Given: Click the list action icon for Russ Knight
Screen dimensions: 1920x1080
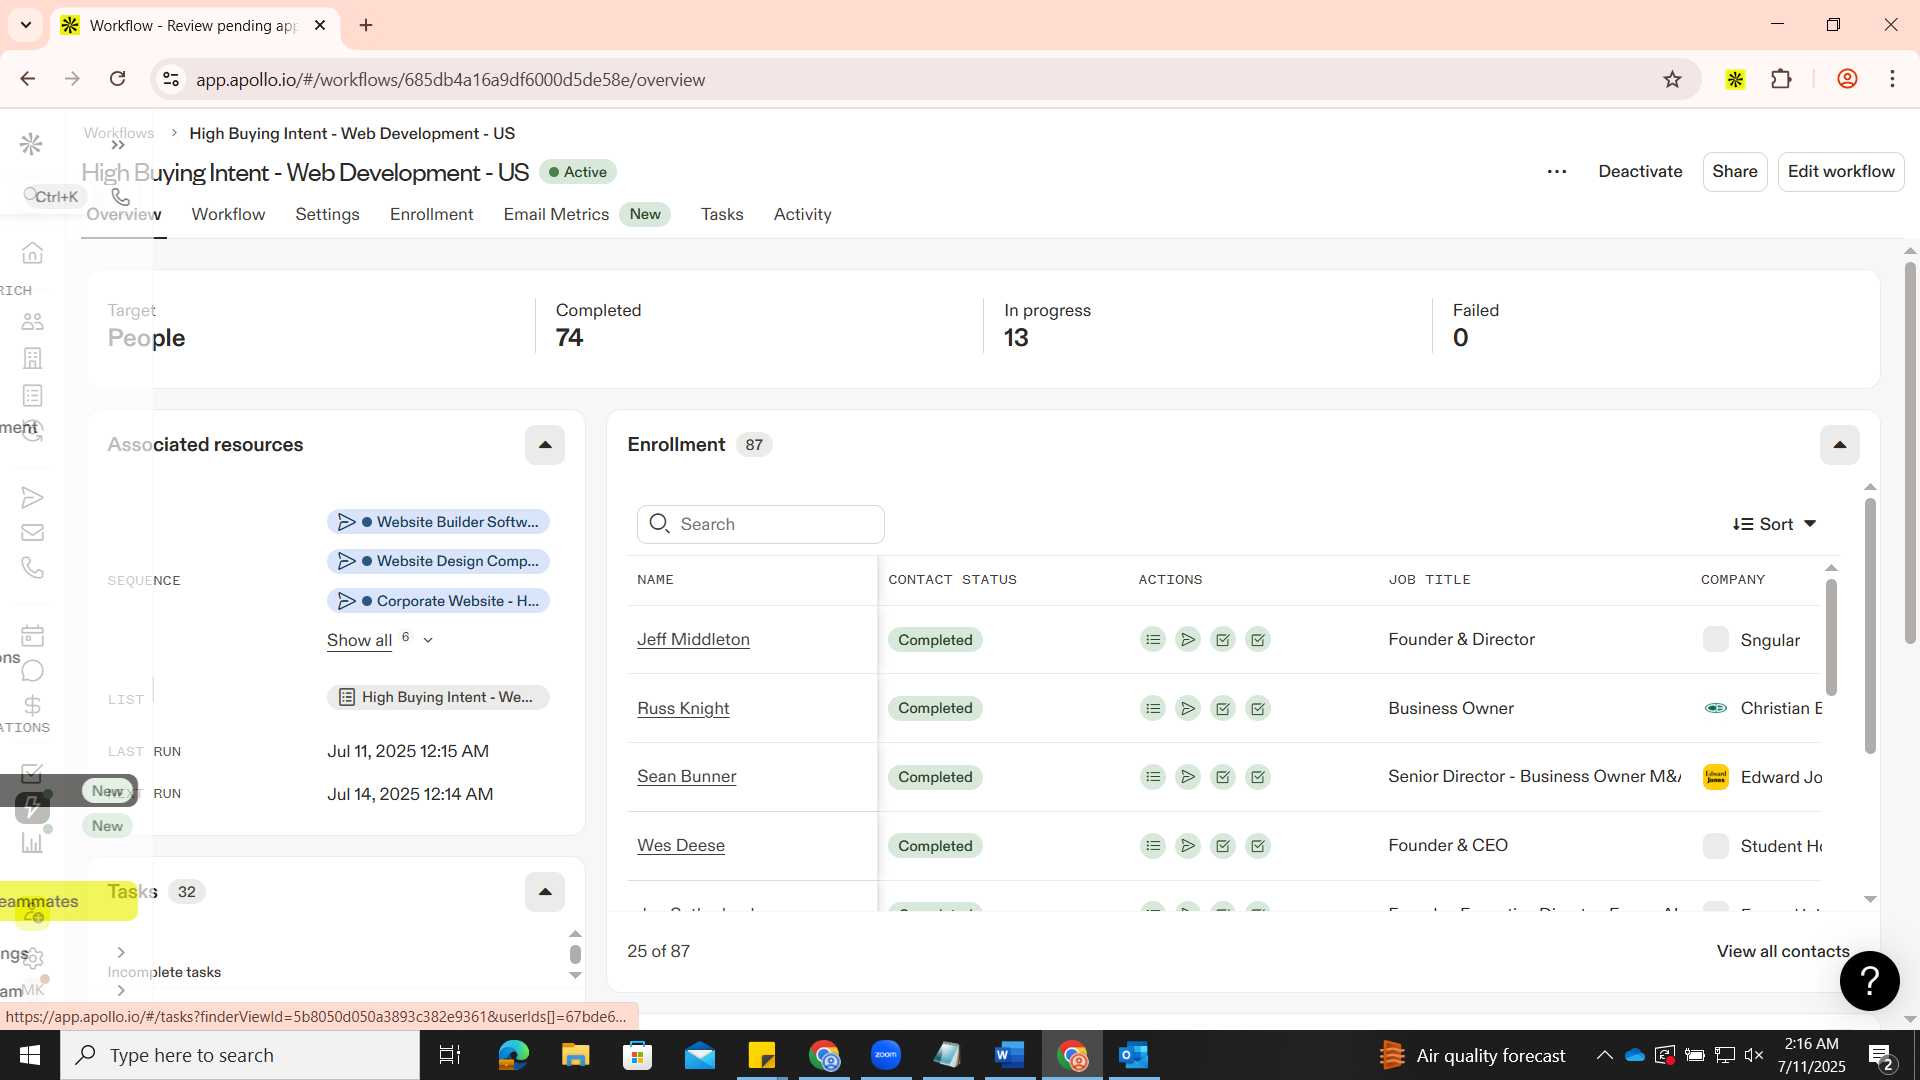Looking at the screenshot, I should point(1153,709).
